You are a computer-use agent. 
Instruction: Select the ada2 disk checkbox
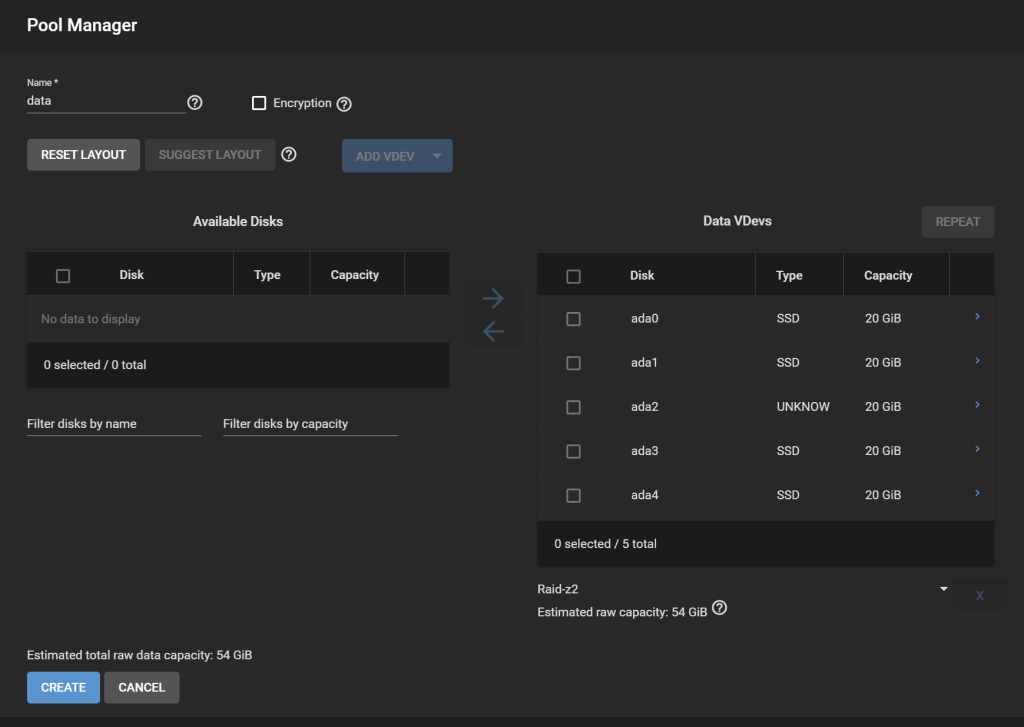(x=573, y=407)
